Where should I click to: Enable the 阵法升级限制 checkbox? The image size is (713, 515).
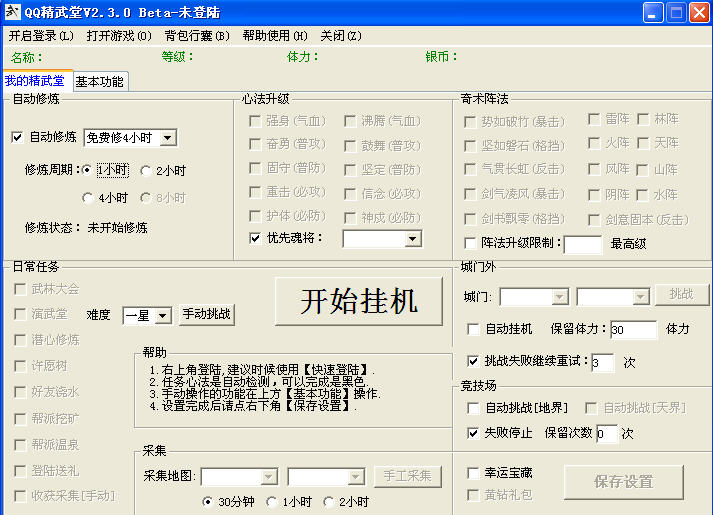(470, 243)
